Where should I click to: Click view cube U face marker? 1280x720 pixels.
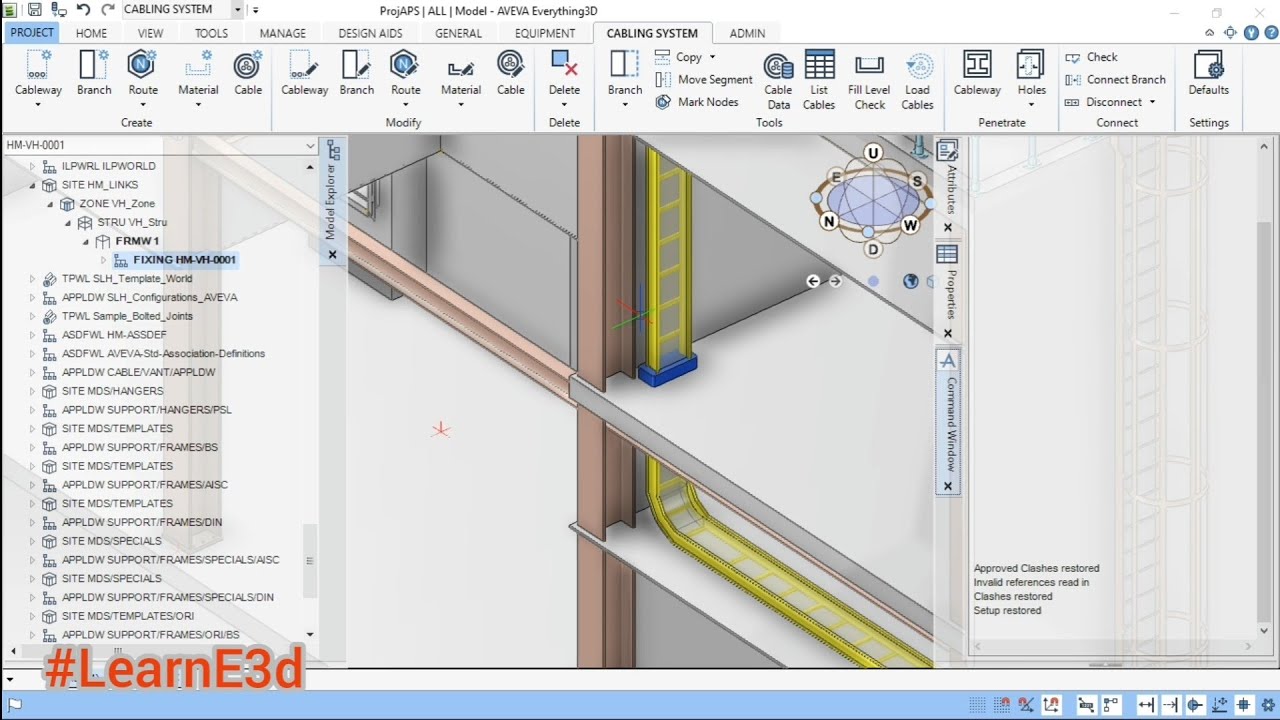coord(873,153)
